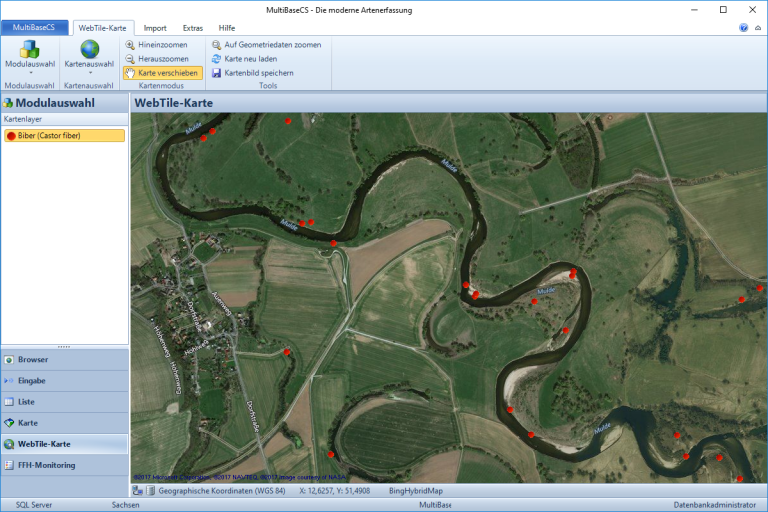This screenshot has width=768, height=512.
Task: Click the blue help icon in ribbon
Action: [743, 28]
